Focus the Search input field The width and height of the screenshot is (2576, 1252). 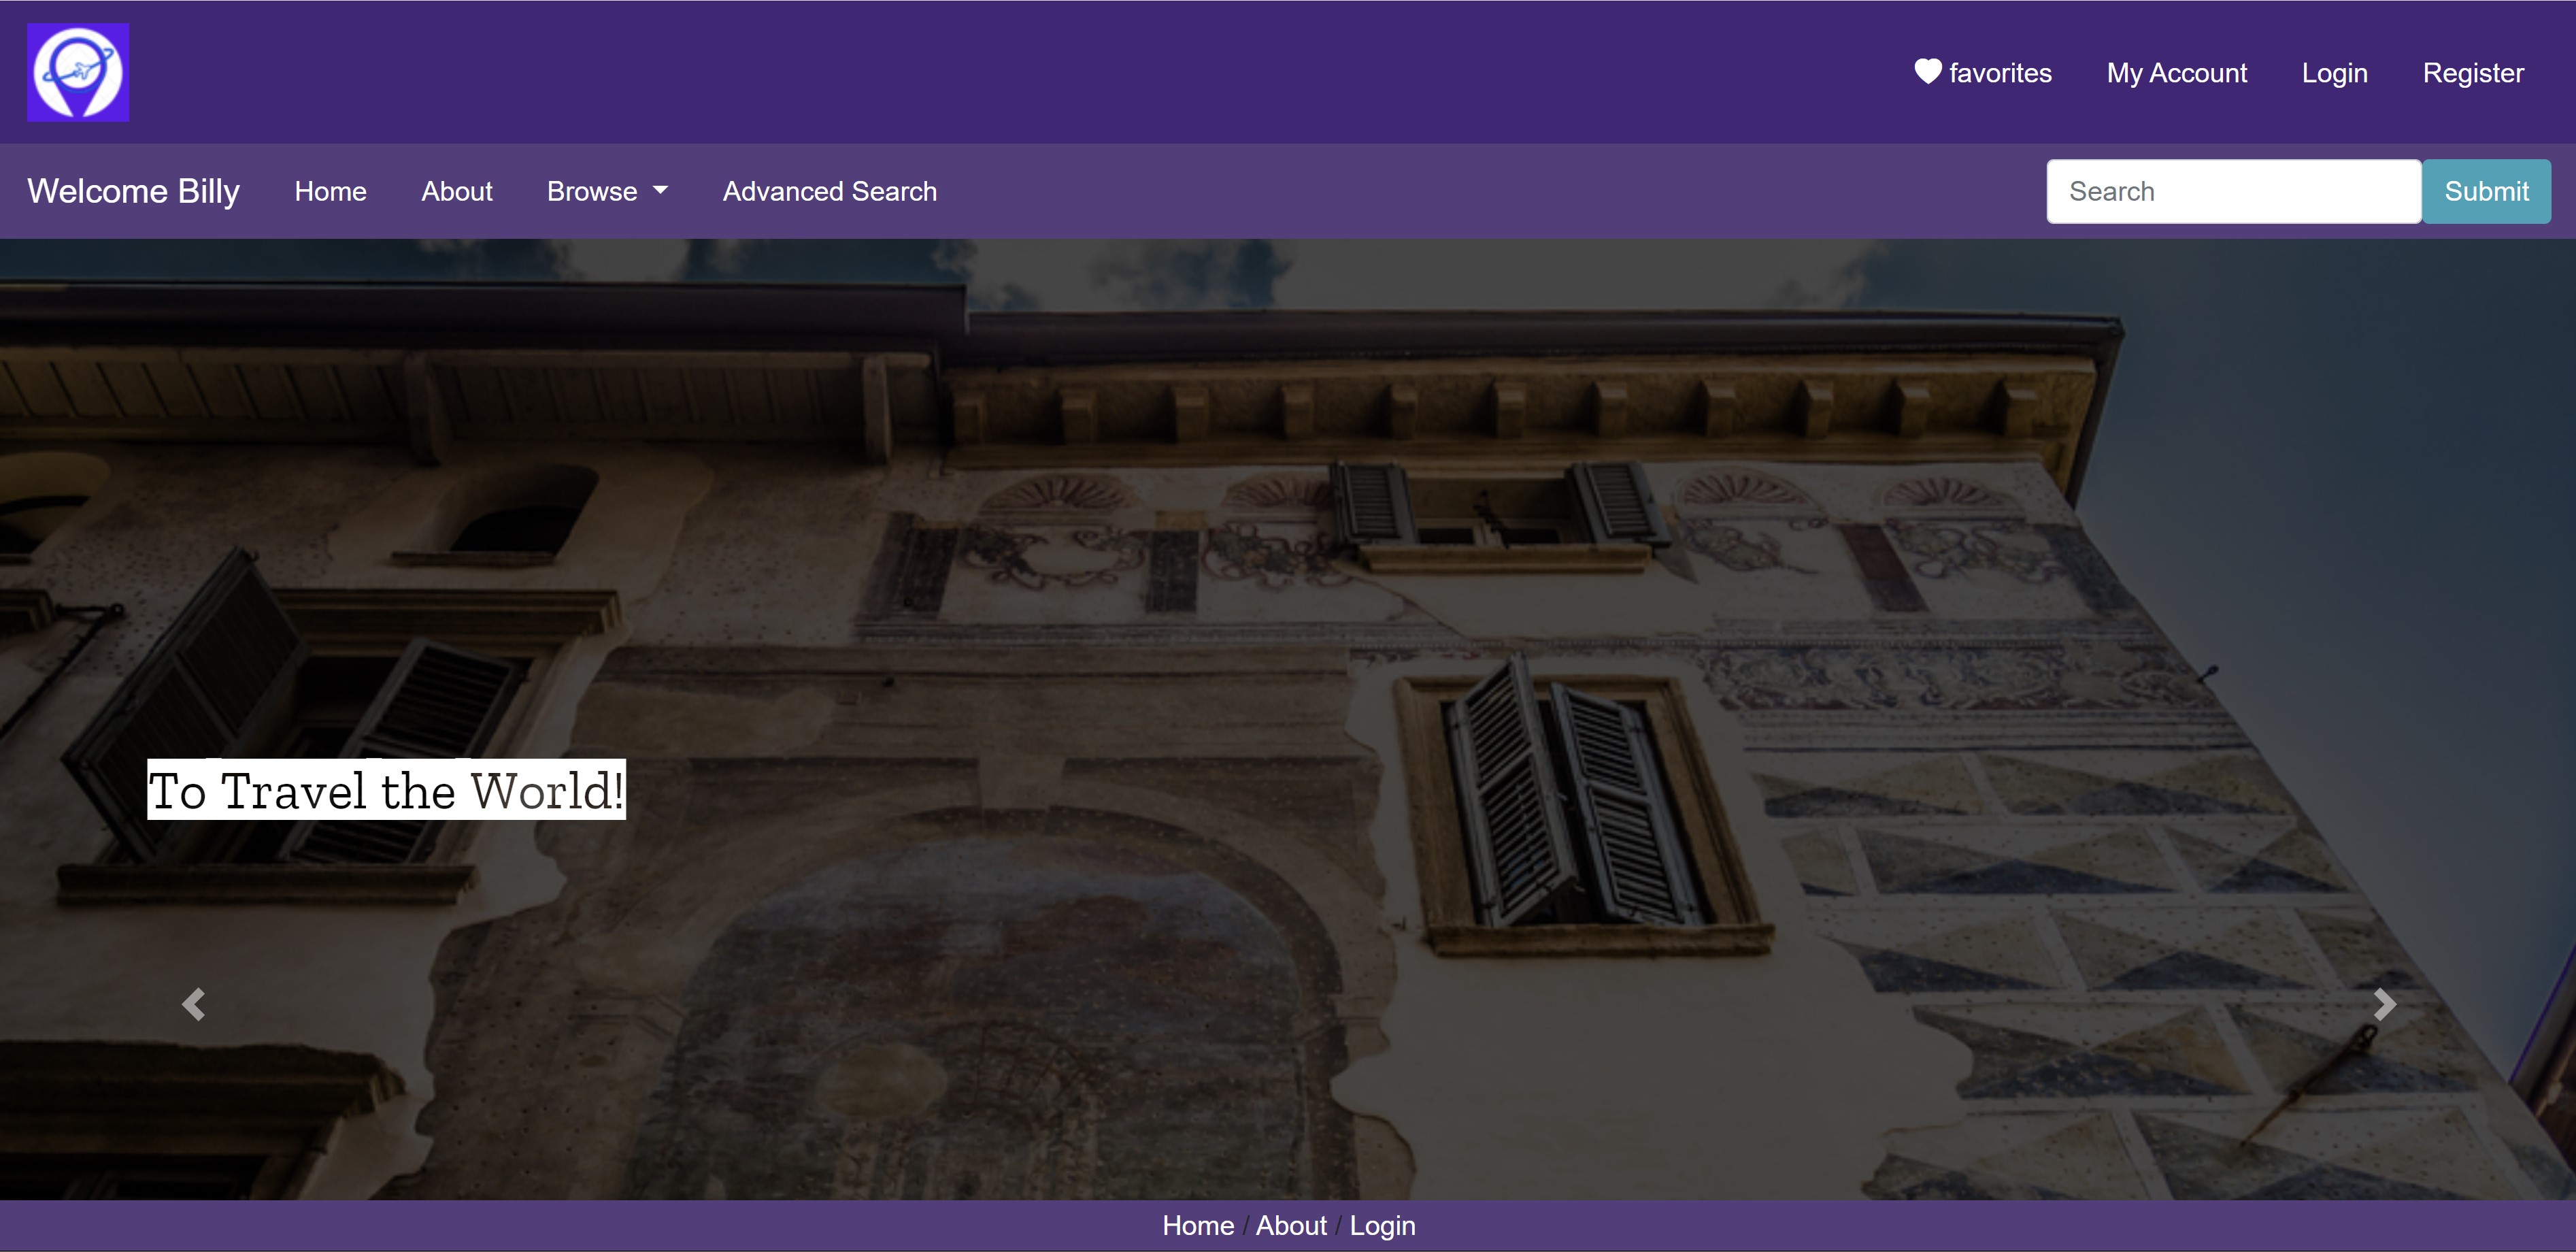(x=2234, y=191)
